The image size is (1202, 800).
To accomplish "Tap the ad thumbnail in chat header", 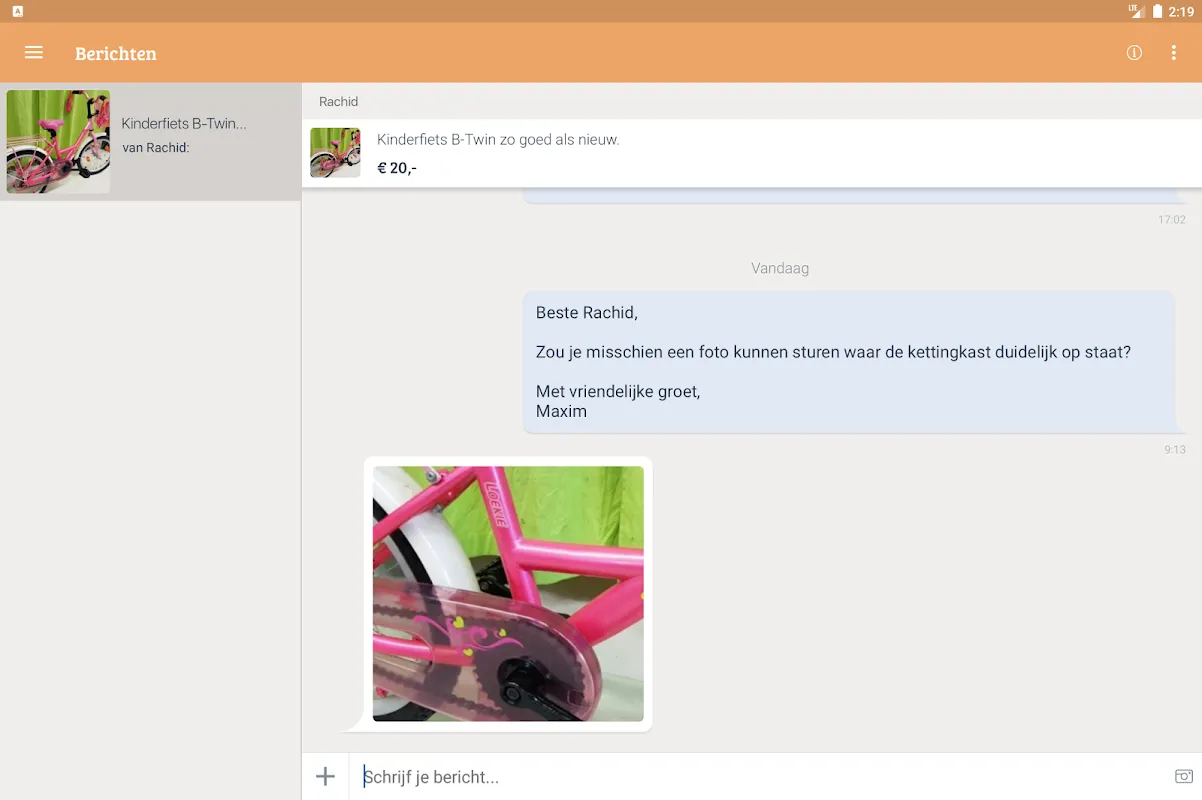I will [335, 152].
